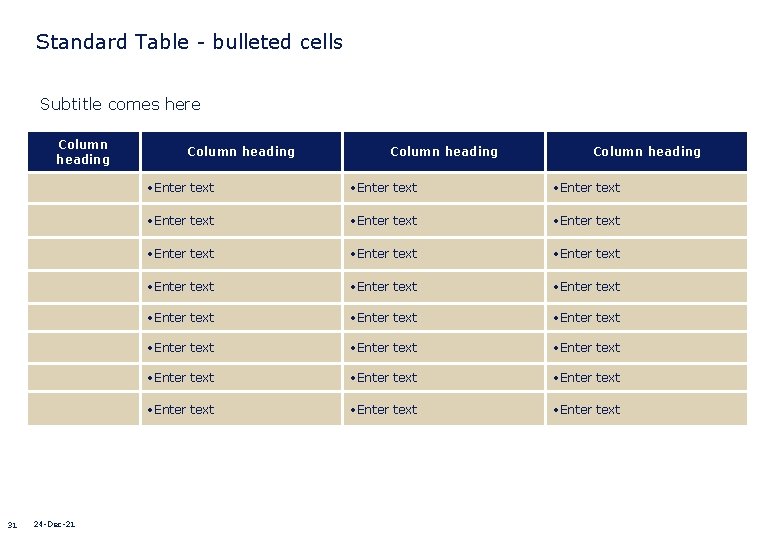Click 'Enter text' in first row, third column
Viewport: 780px width, 540px height.
[388, 188]
